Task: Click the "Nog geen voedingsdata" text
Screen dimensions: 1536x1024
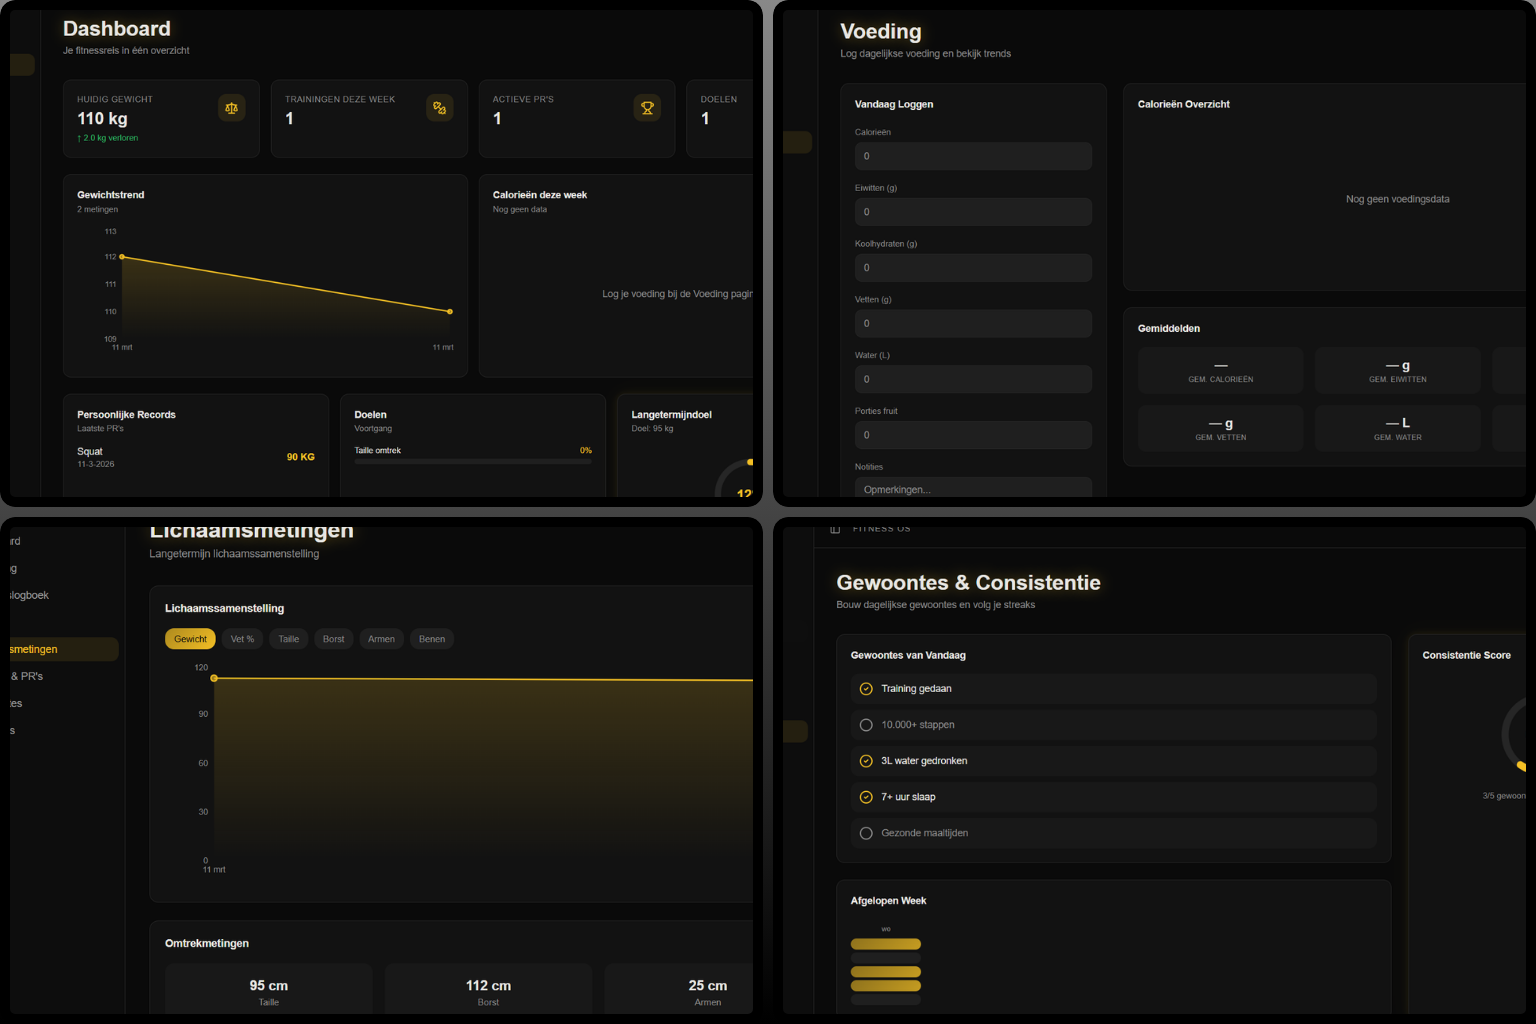Action: (1397, 199)
